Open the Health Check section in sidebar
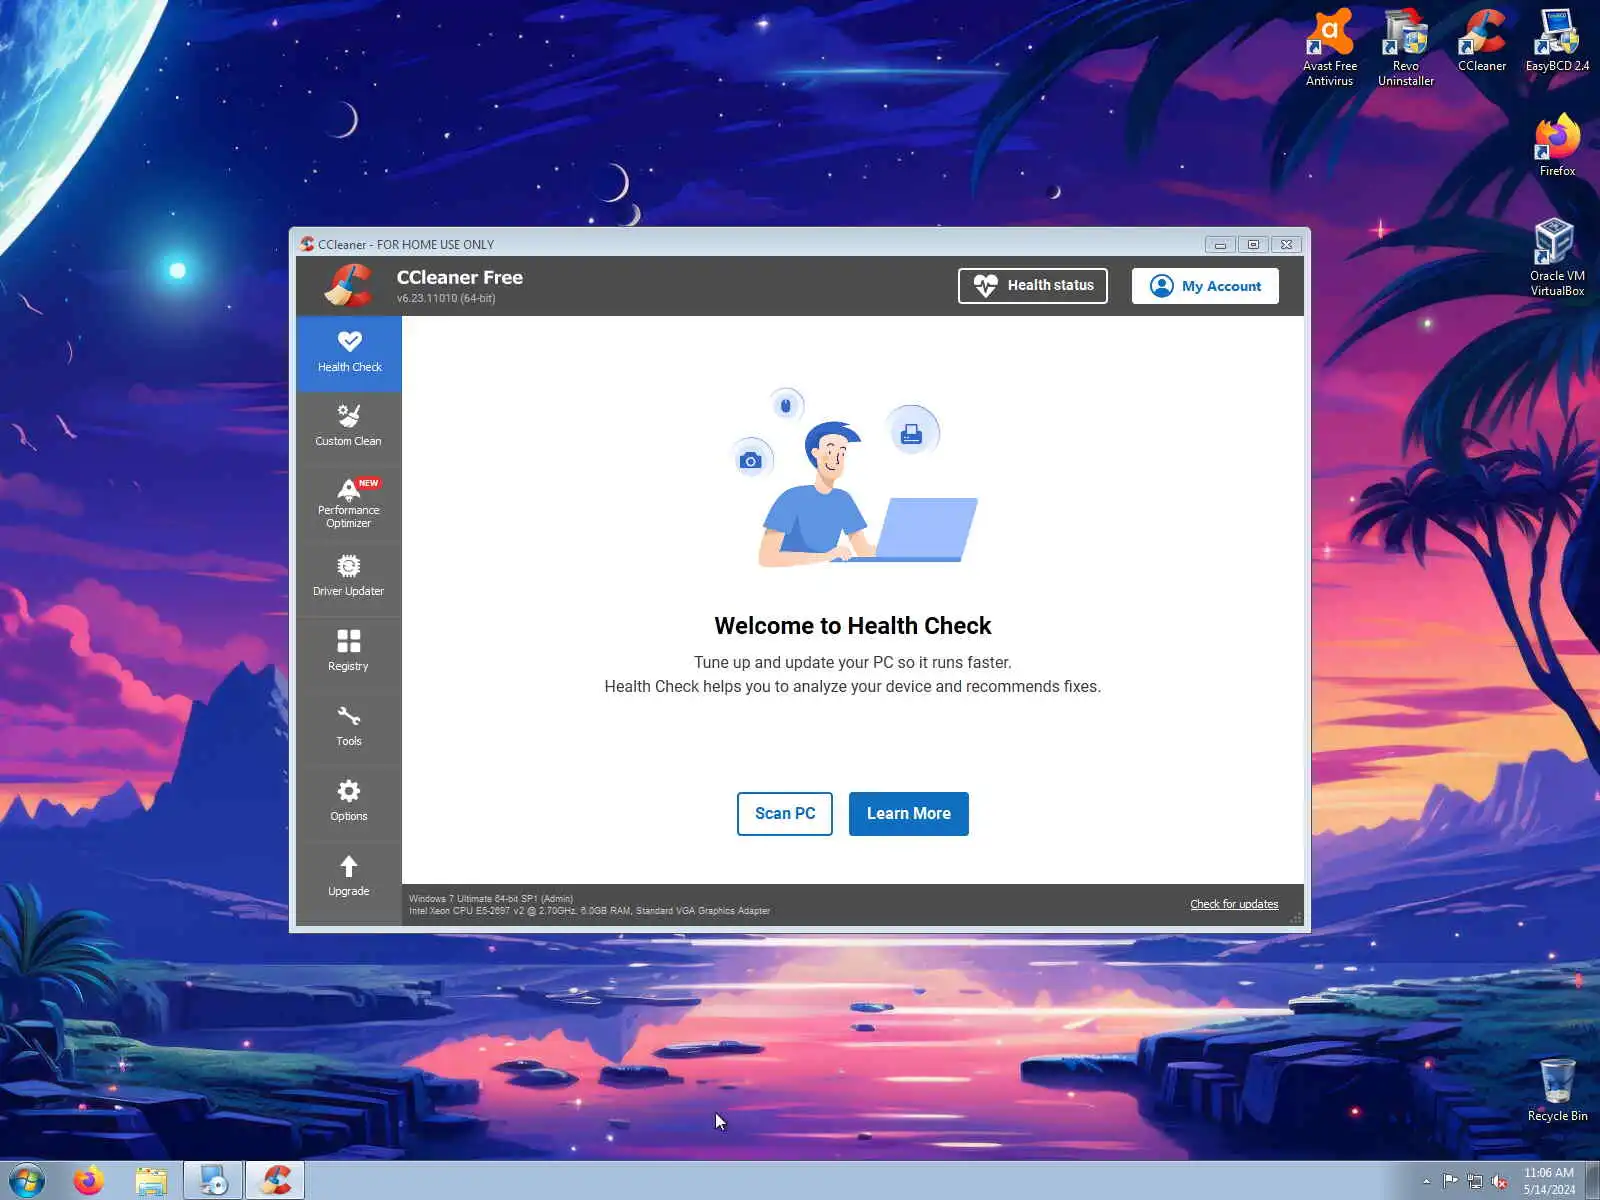 [349, 353]
